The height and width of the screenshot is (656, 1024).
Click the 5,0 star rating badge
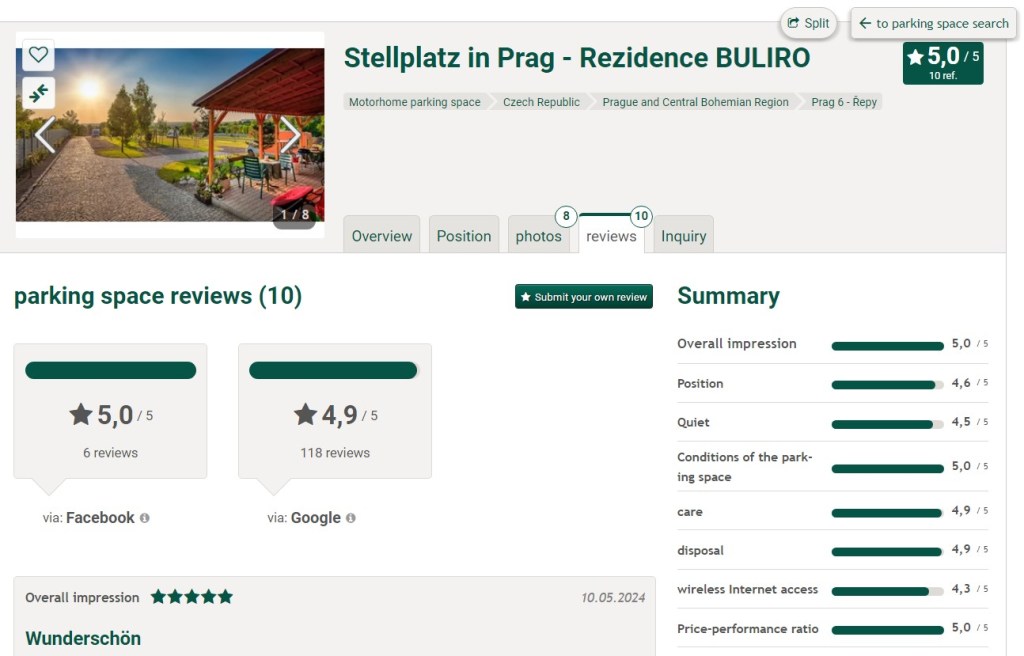(x=942, y=62)
